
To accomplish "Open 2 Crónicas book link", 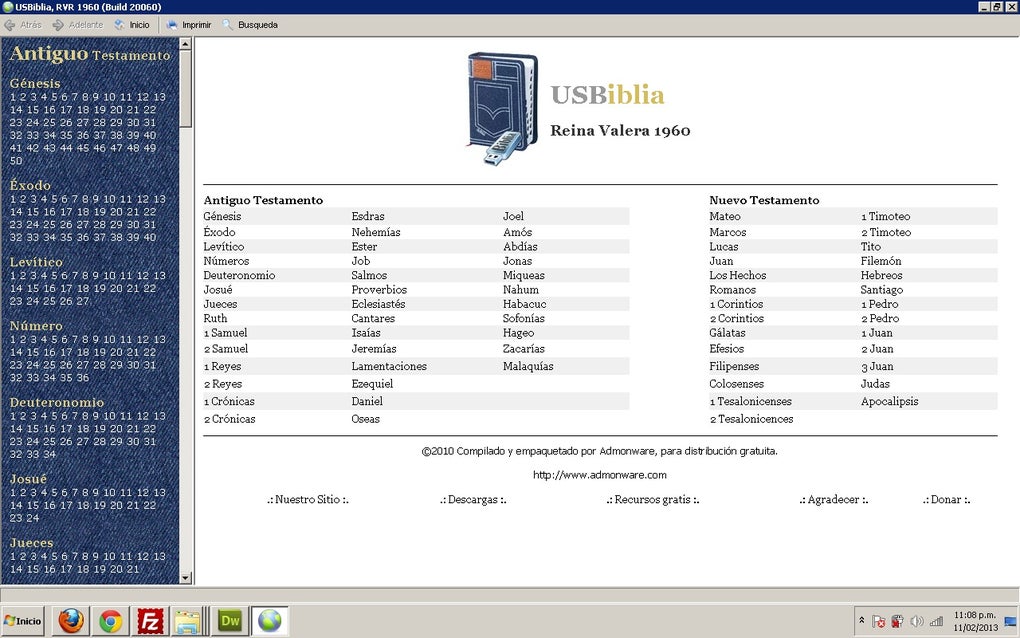I will pos(230,419).
